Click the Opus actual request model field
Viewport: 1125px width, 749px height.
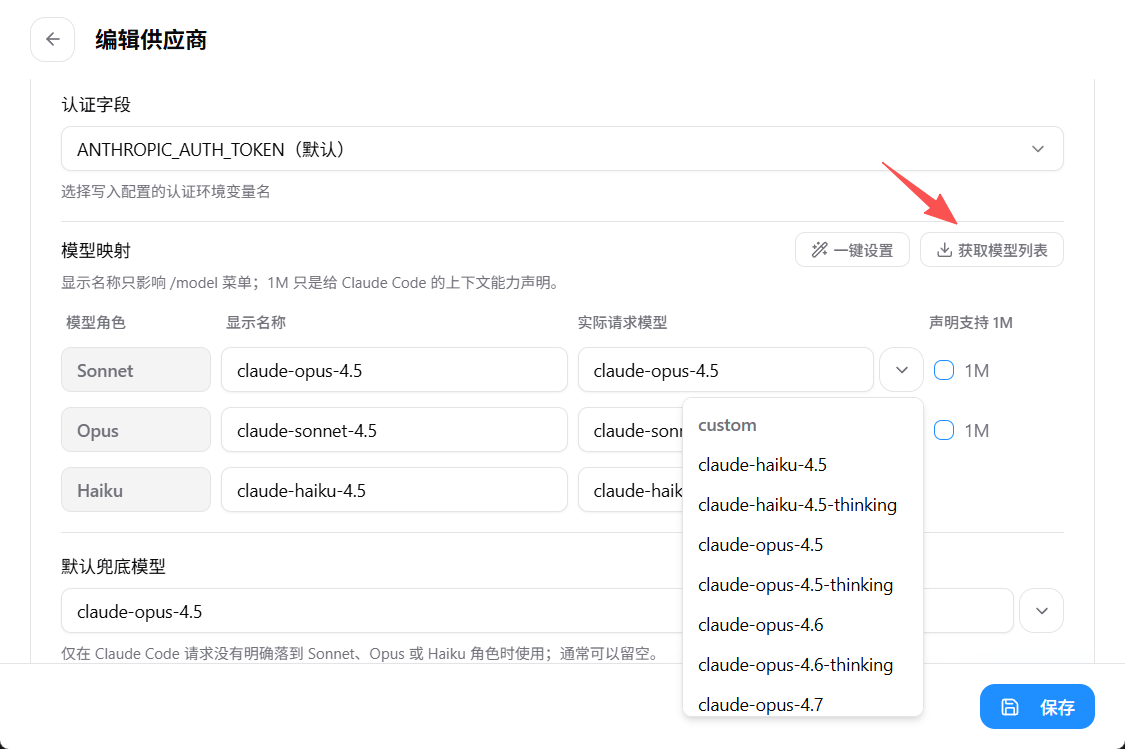(x=631, y=430)
